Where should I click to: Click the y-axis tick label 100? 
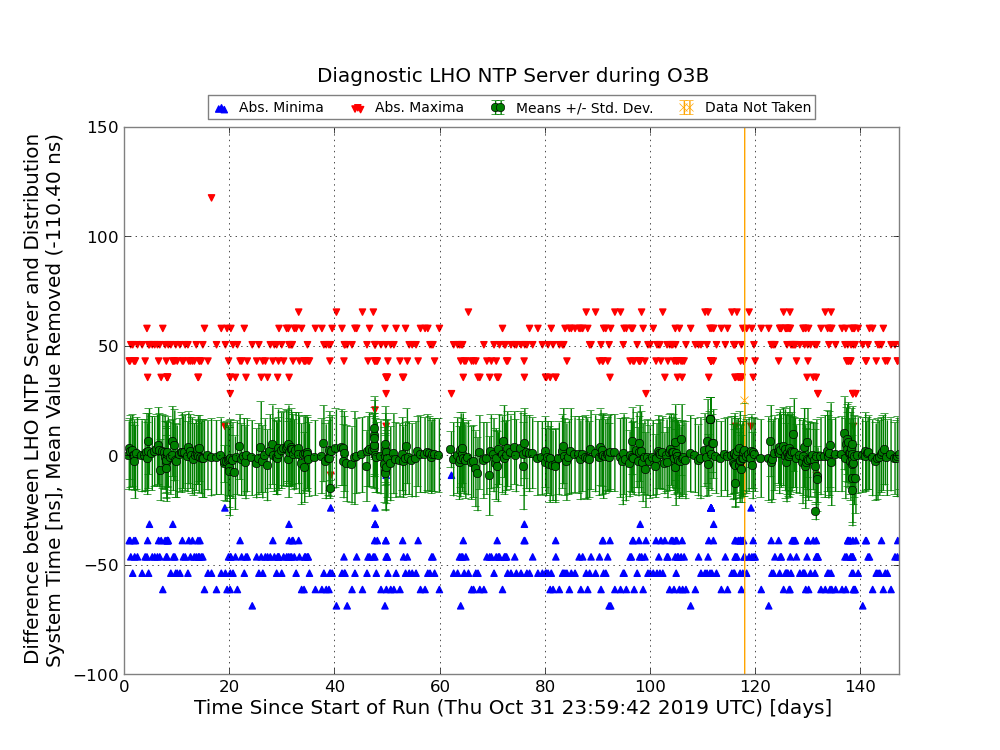[103, 237]
